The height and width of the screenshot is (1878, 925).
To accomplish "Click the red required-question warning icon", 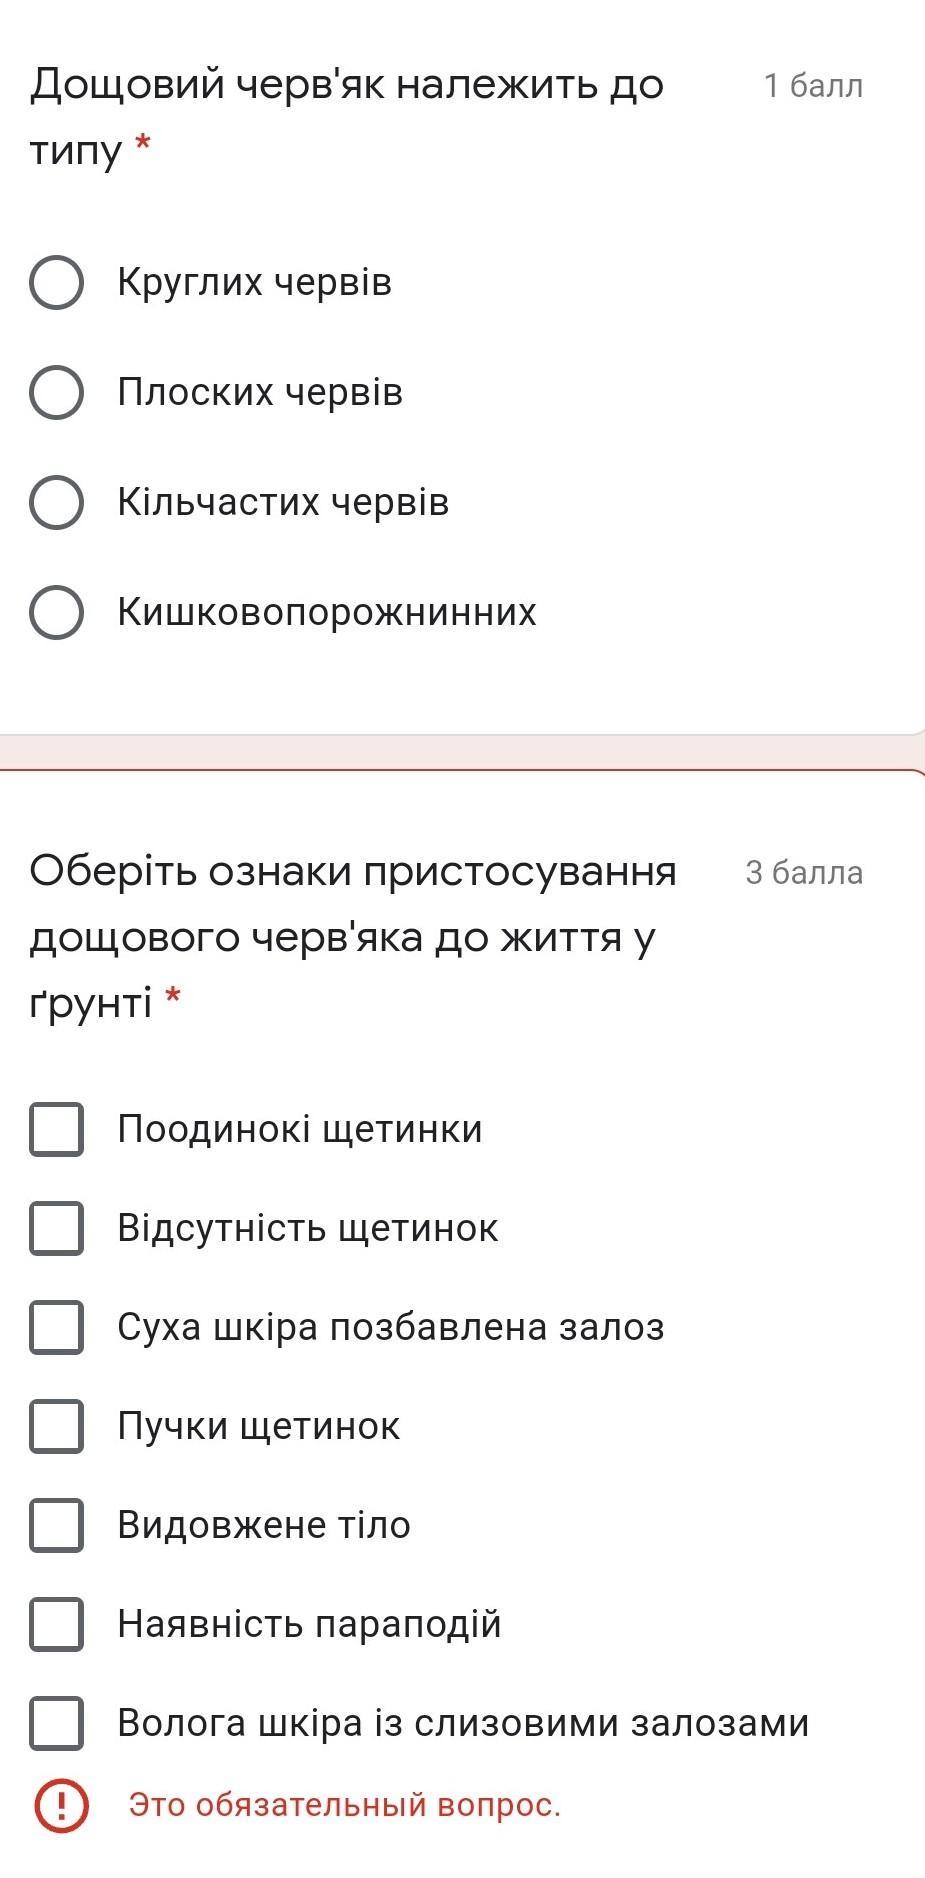I will 61,1805.
